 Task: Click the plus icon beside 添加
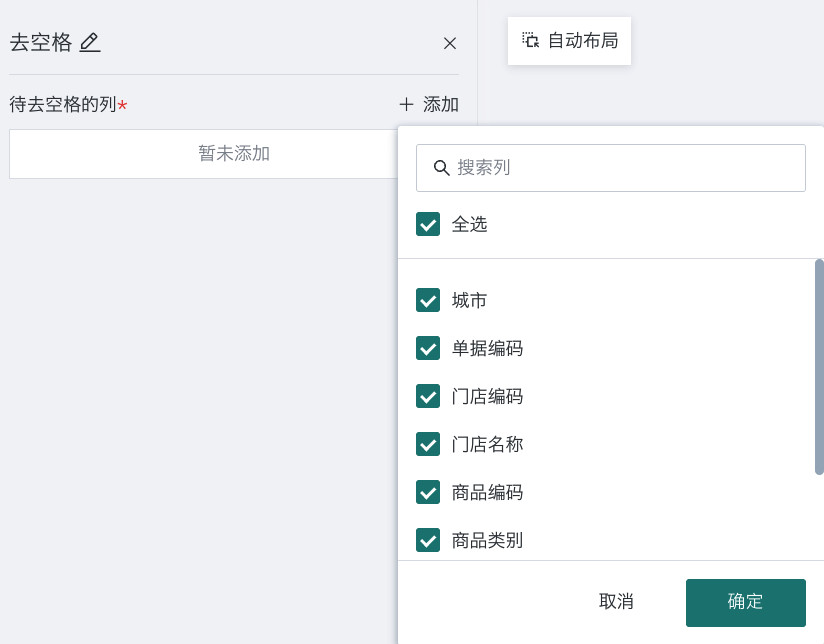point(406,104)
